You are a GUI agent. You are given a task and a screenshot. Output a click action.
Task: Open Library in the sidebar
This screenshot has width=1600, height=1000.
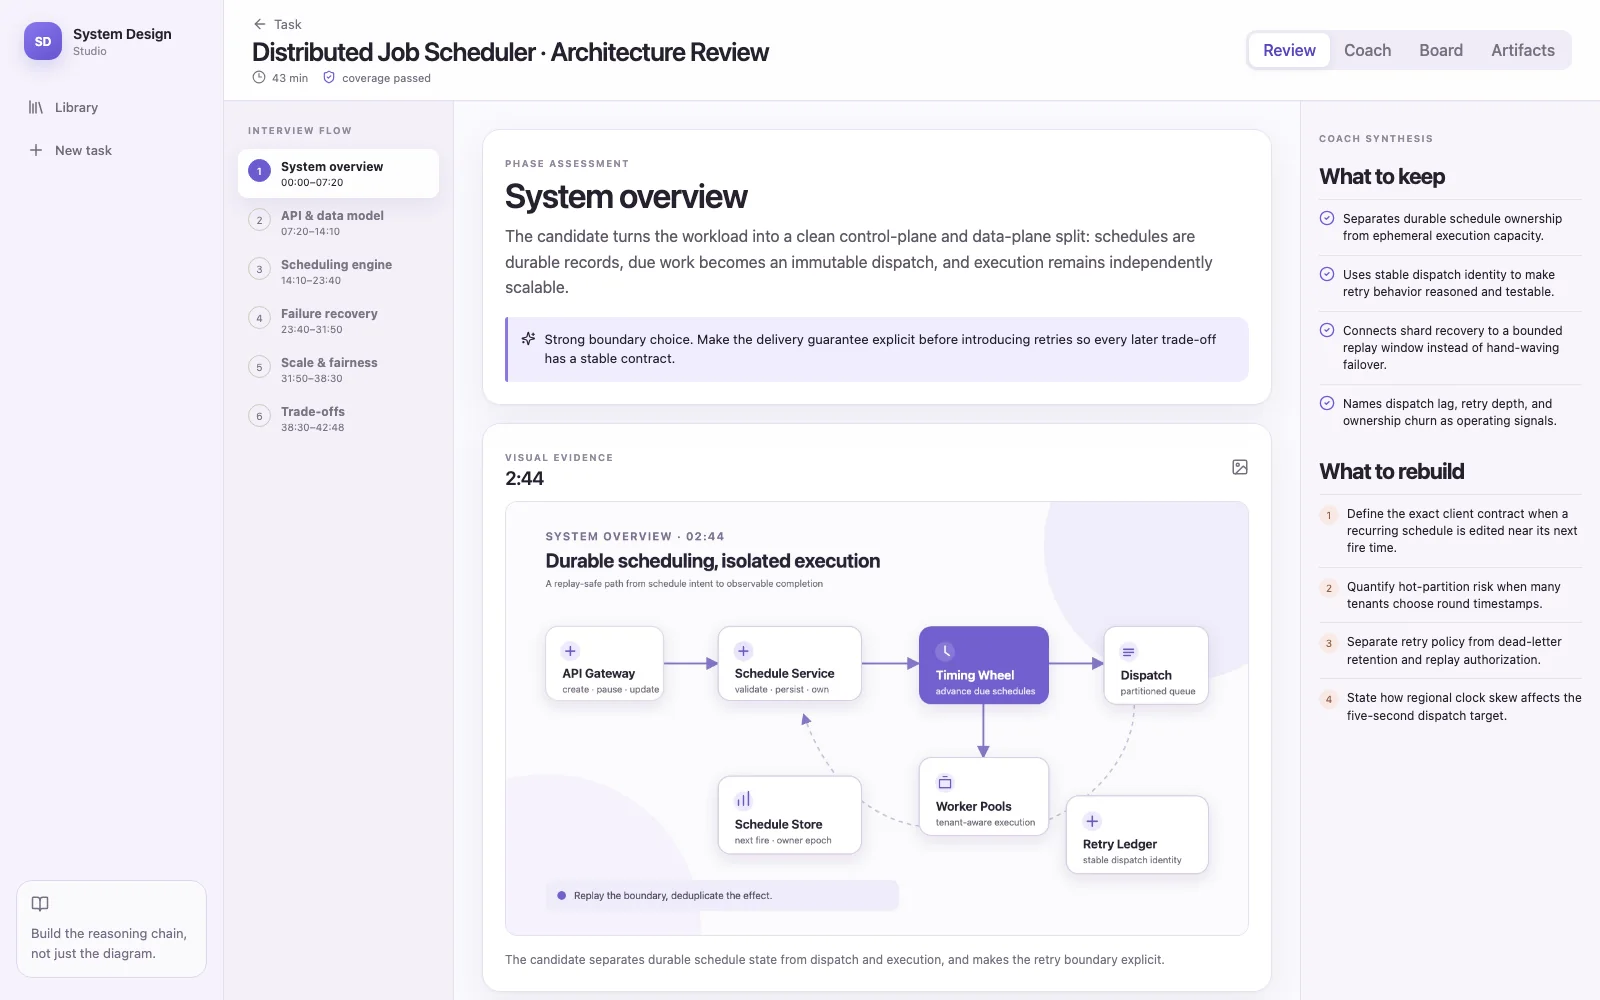112,107
